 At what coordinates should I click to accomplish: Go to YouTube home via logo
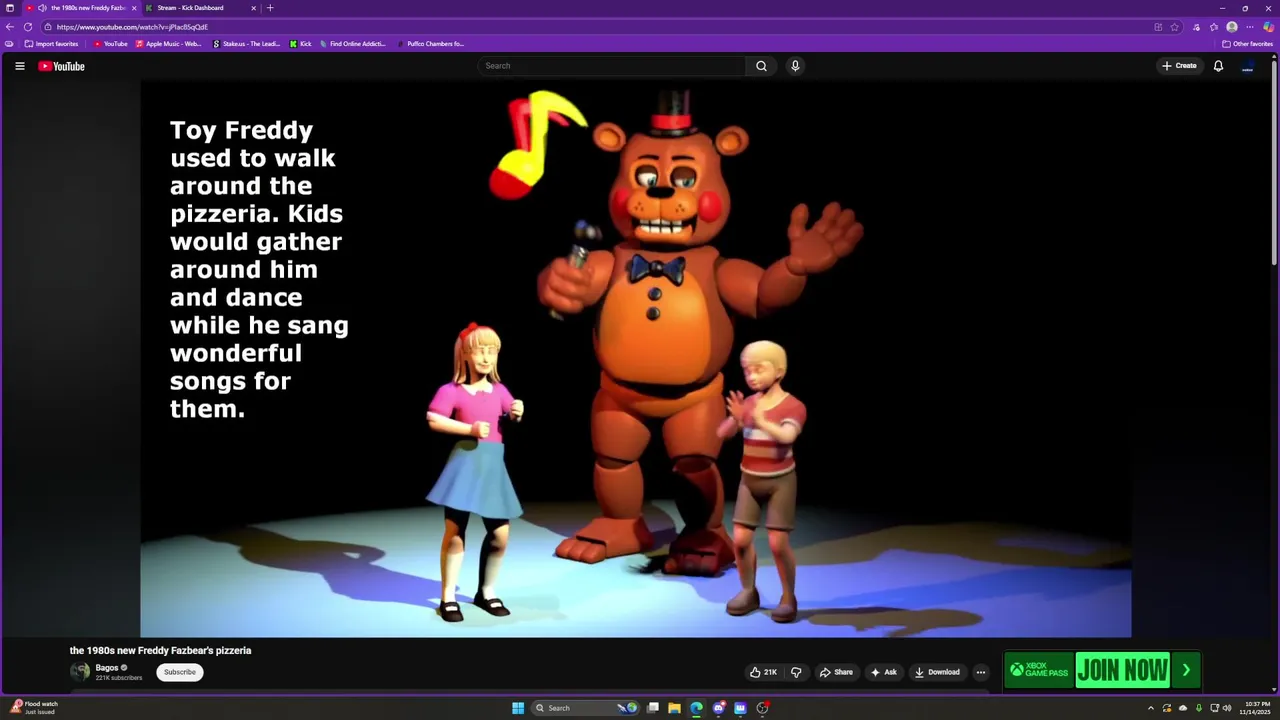click(62, 66)
